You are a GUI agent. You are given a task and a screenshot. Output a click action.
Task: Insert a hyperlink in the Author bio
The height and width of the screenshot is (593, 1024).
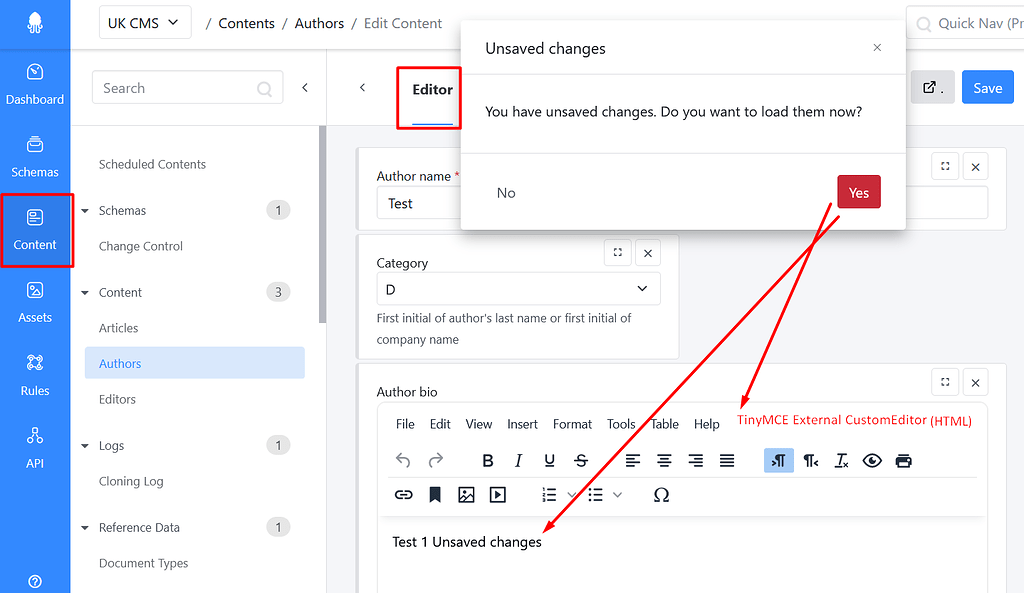tap(403, 494)
